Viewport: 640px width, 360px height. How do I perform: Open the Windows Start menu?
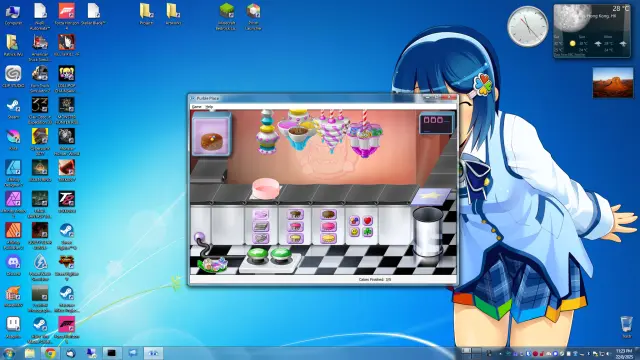tap(9, 353)
